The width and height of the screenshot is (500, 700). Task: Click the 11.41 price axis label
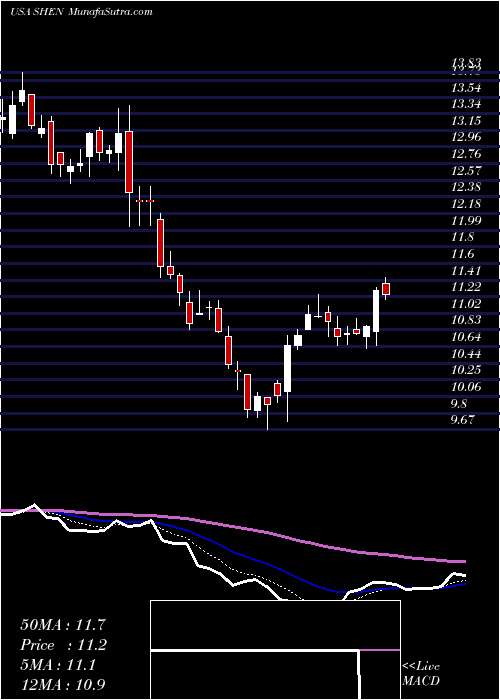click(466, 271)
